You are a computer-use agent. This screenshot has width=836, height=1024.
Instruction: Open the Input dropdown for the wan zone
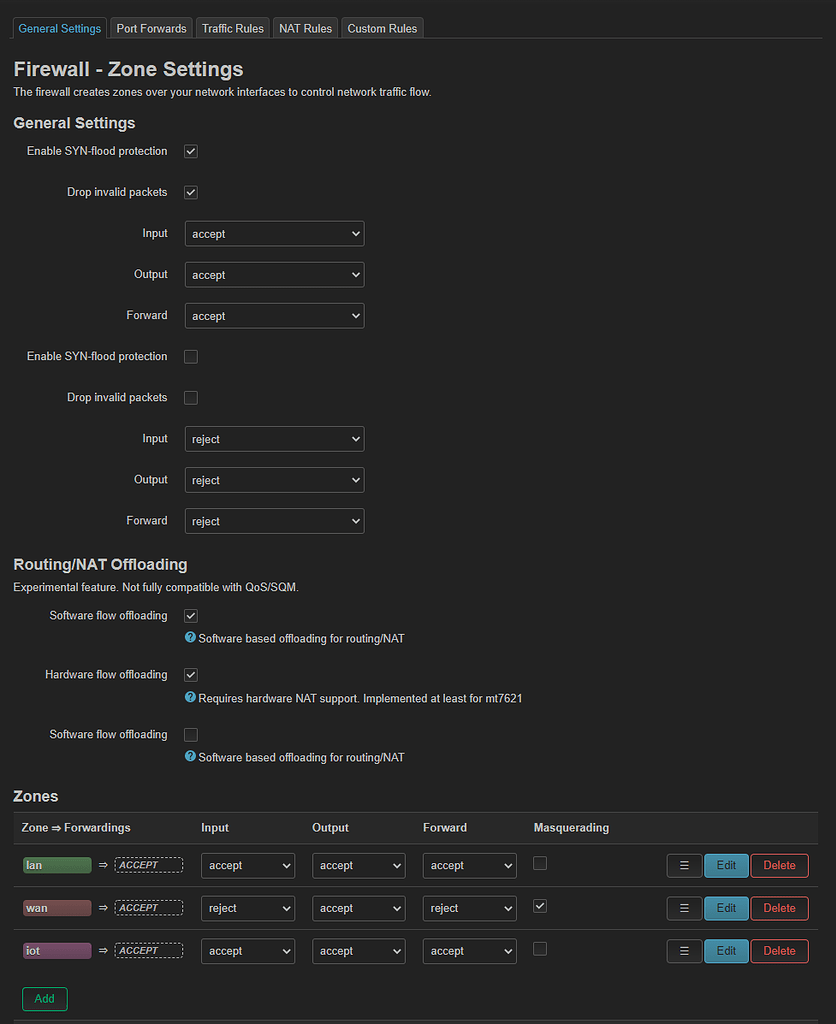247,908
